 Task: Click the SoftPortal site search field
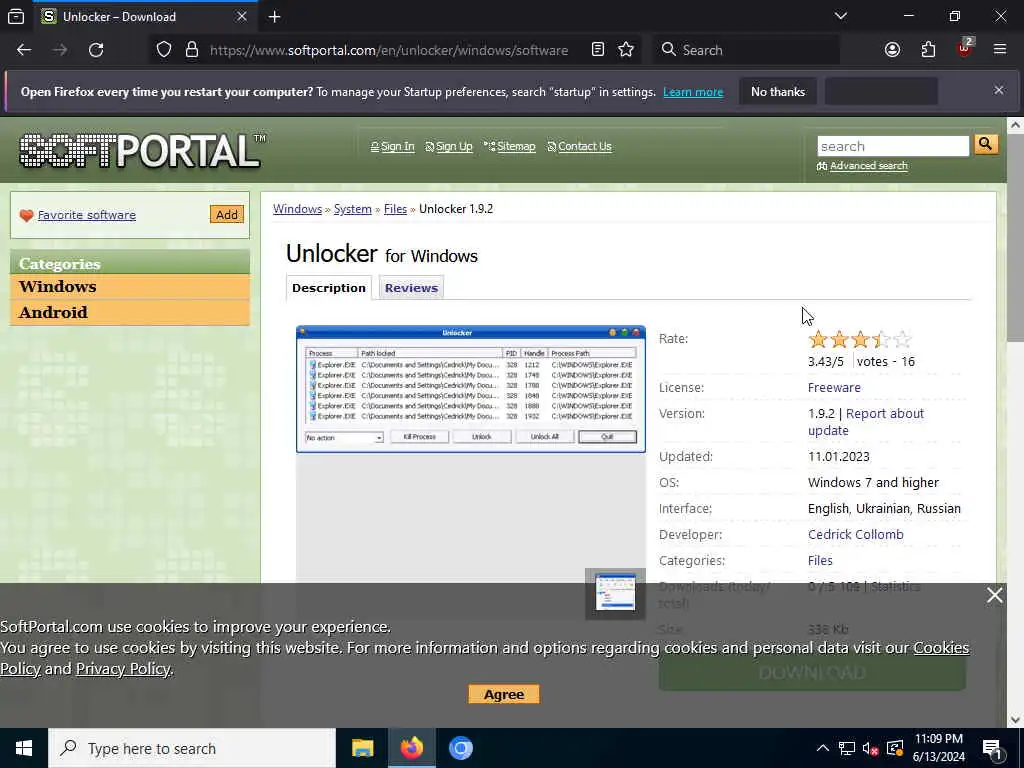pyautogui.click(x=893, y=146)
